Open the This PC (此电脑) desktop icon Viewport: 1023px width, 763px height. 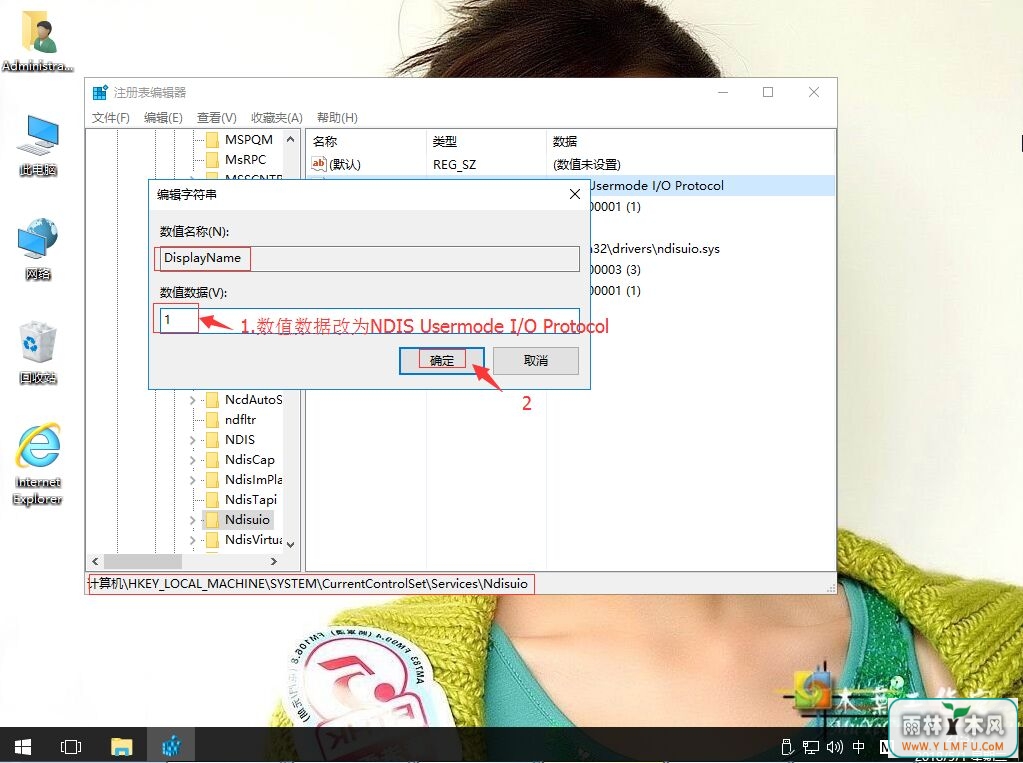[38, 145]
